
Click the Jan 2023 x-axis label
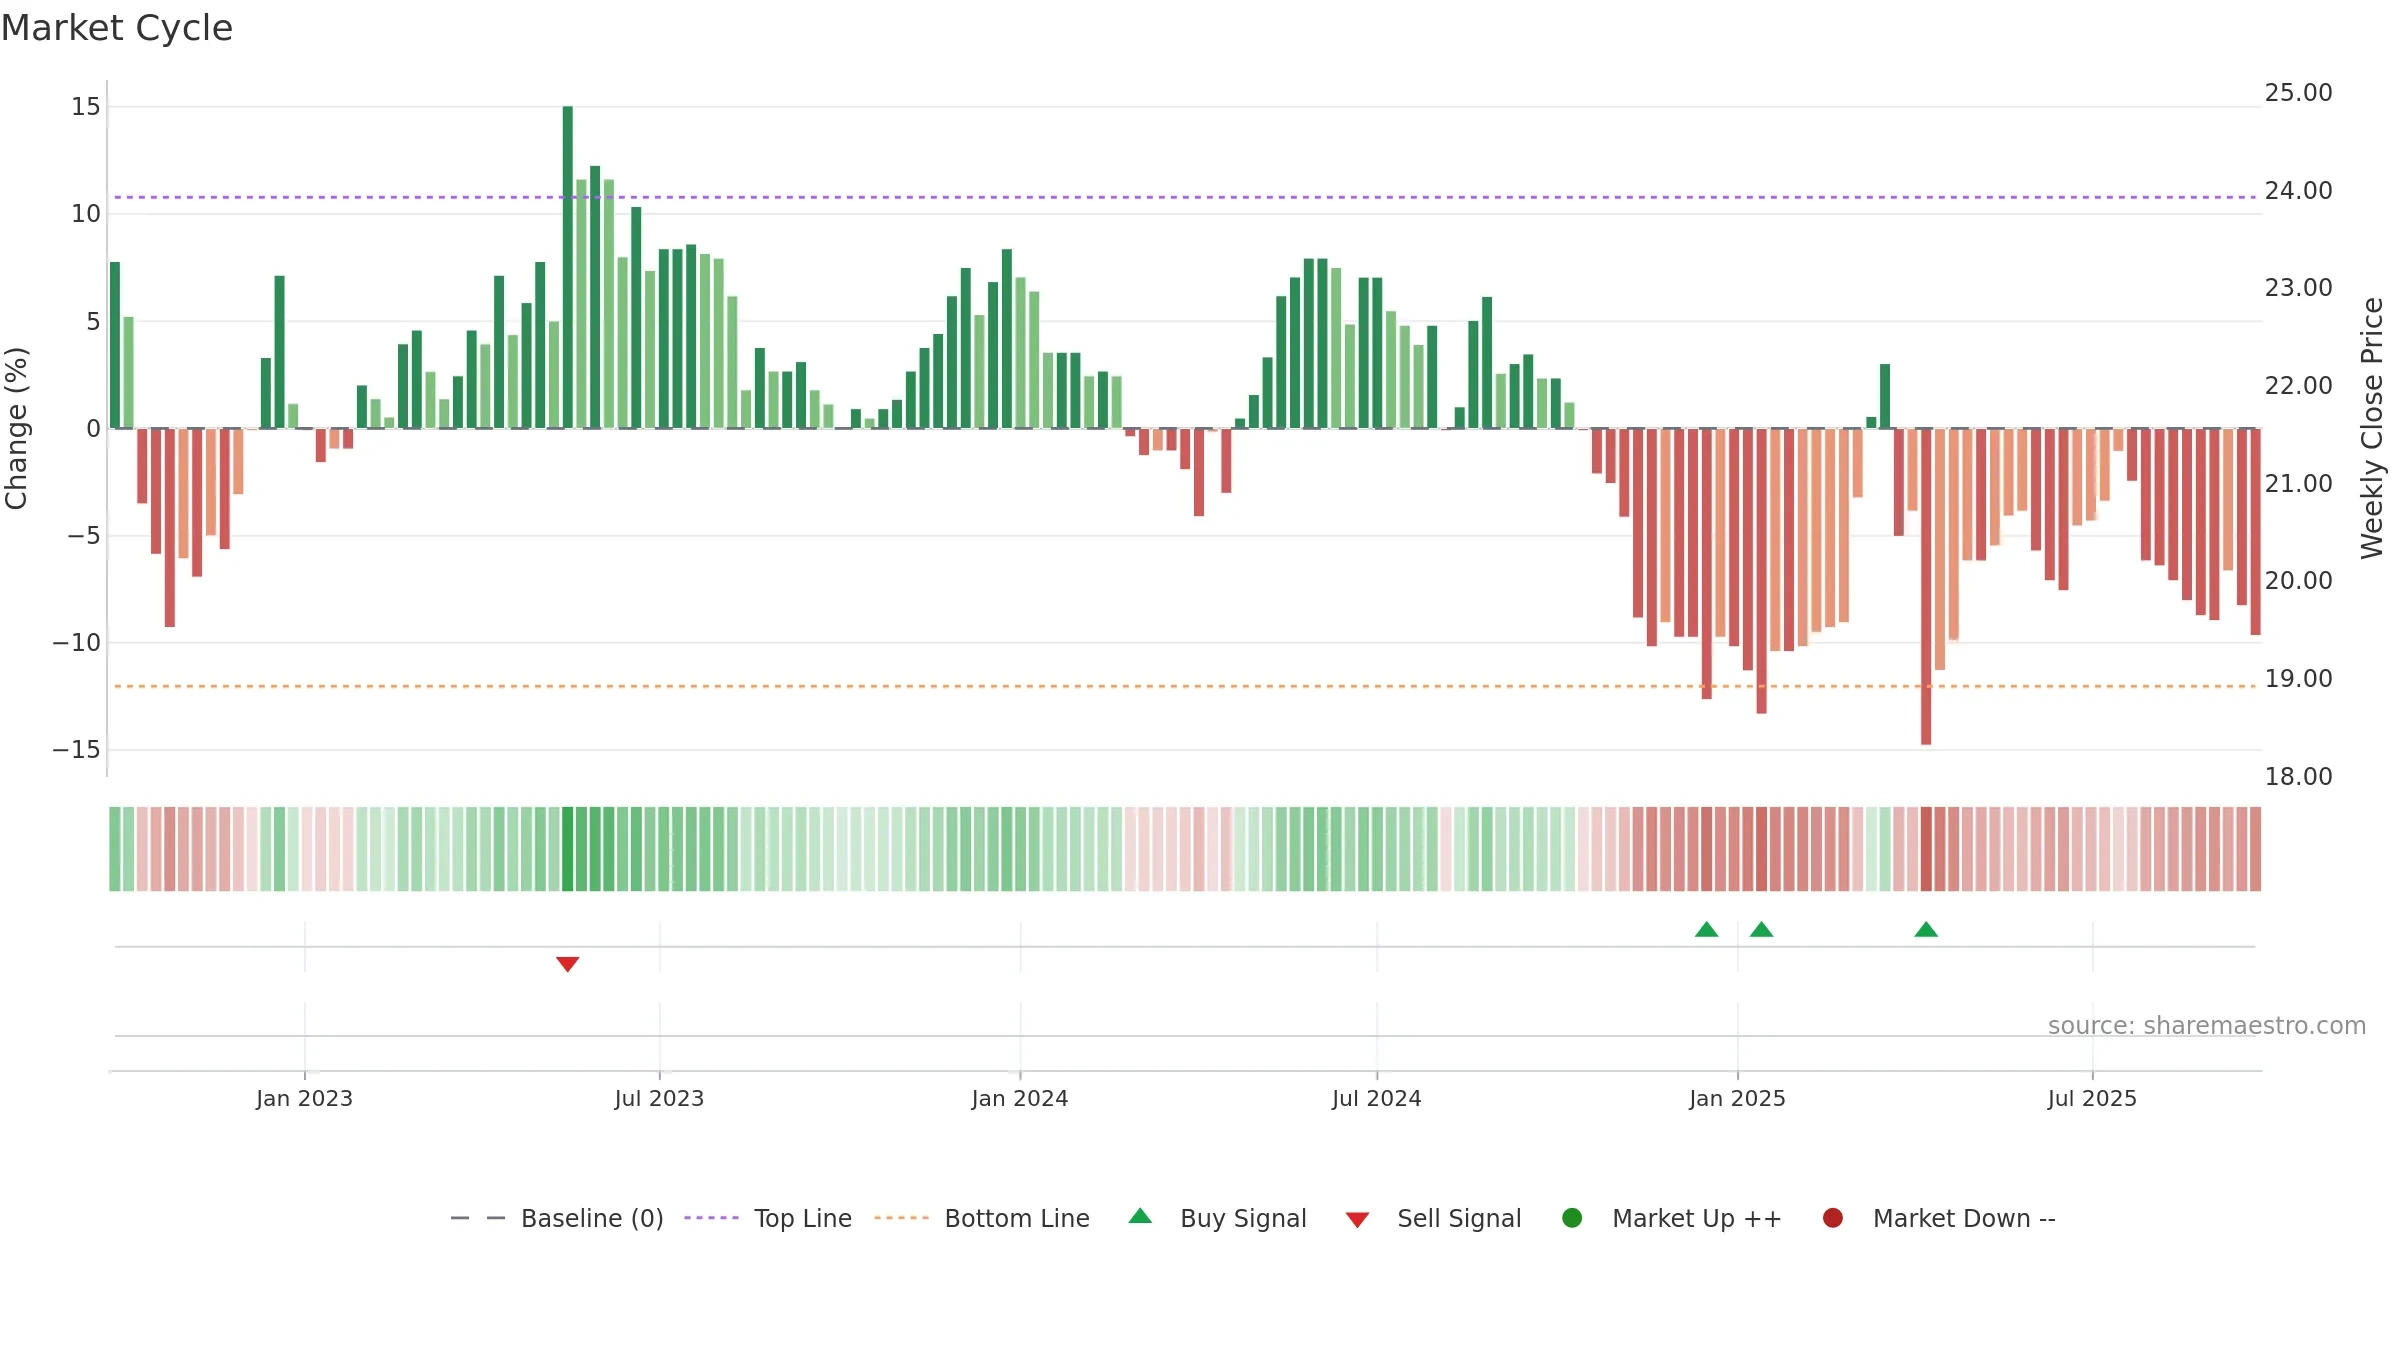[x=304, y=1098]
